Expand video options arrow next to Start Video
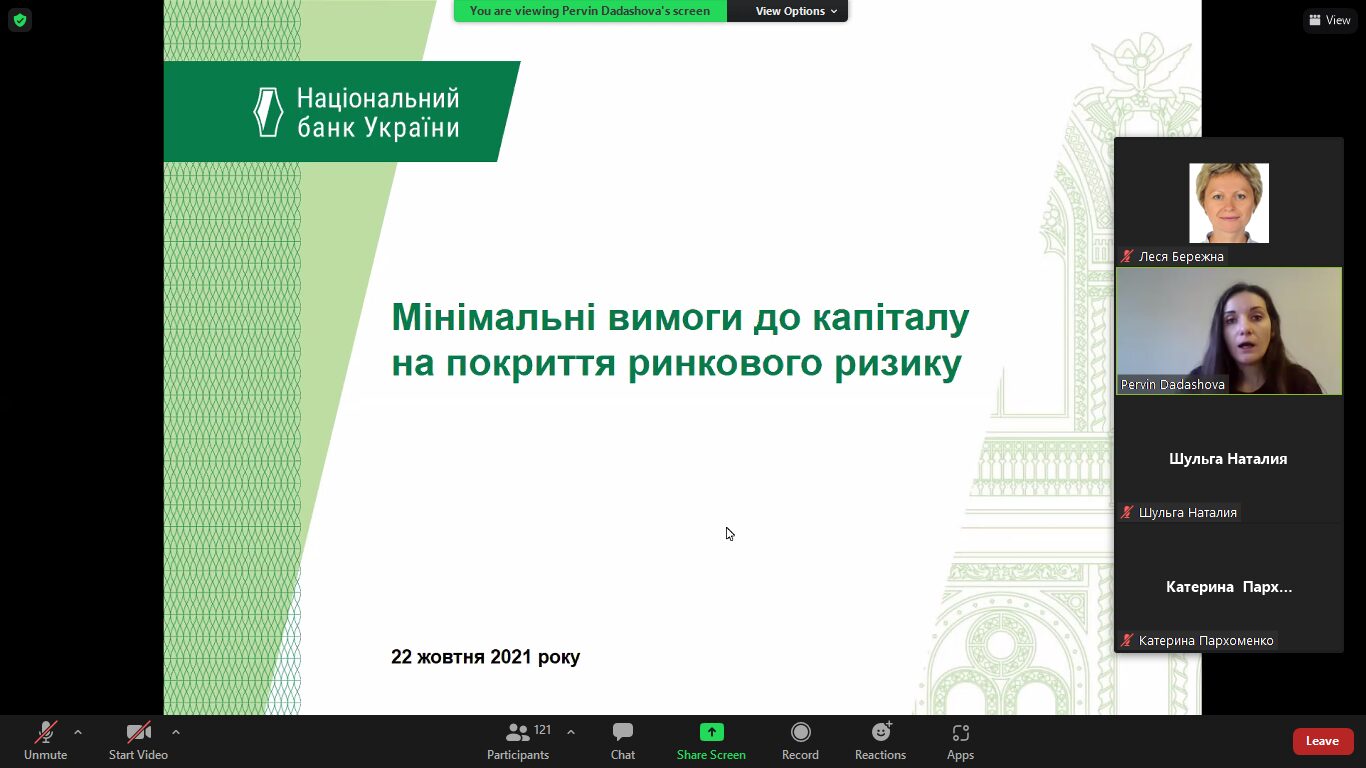 [x=176, y=732]
